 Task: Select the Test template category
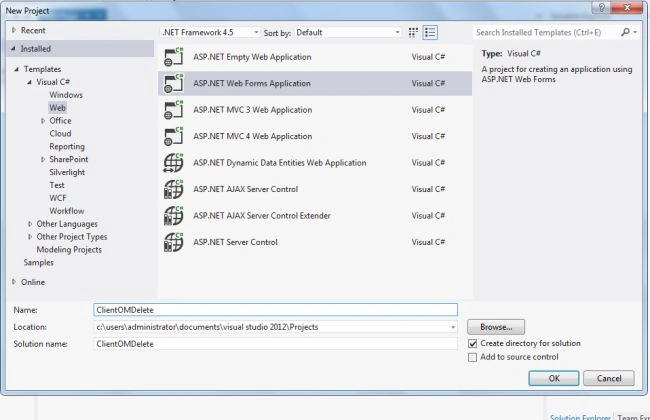pos(57,185)
